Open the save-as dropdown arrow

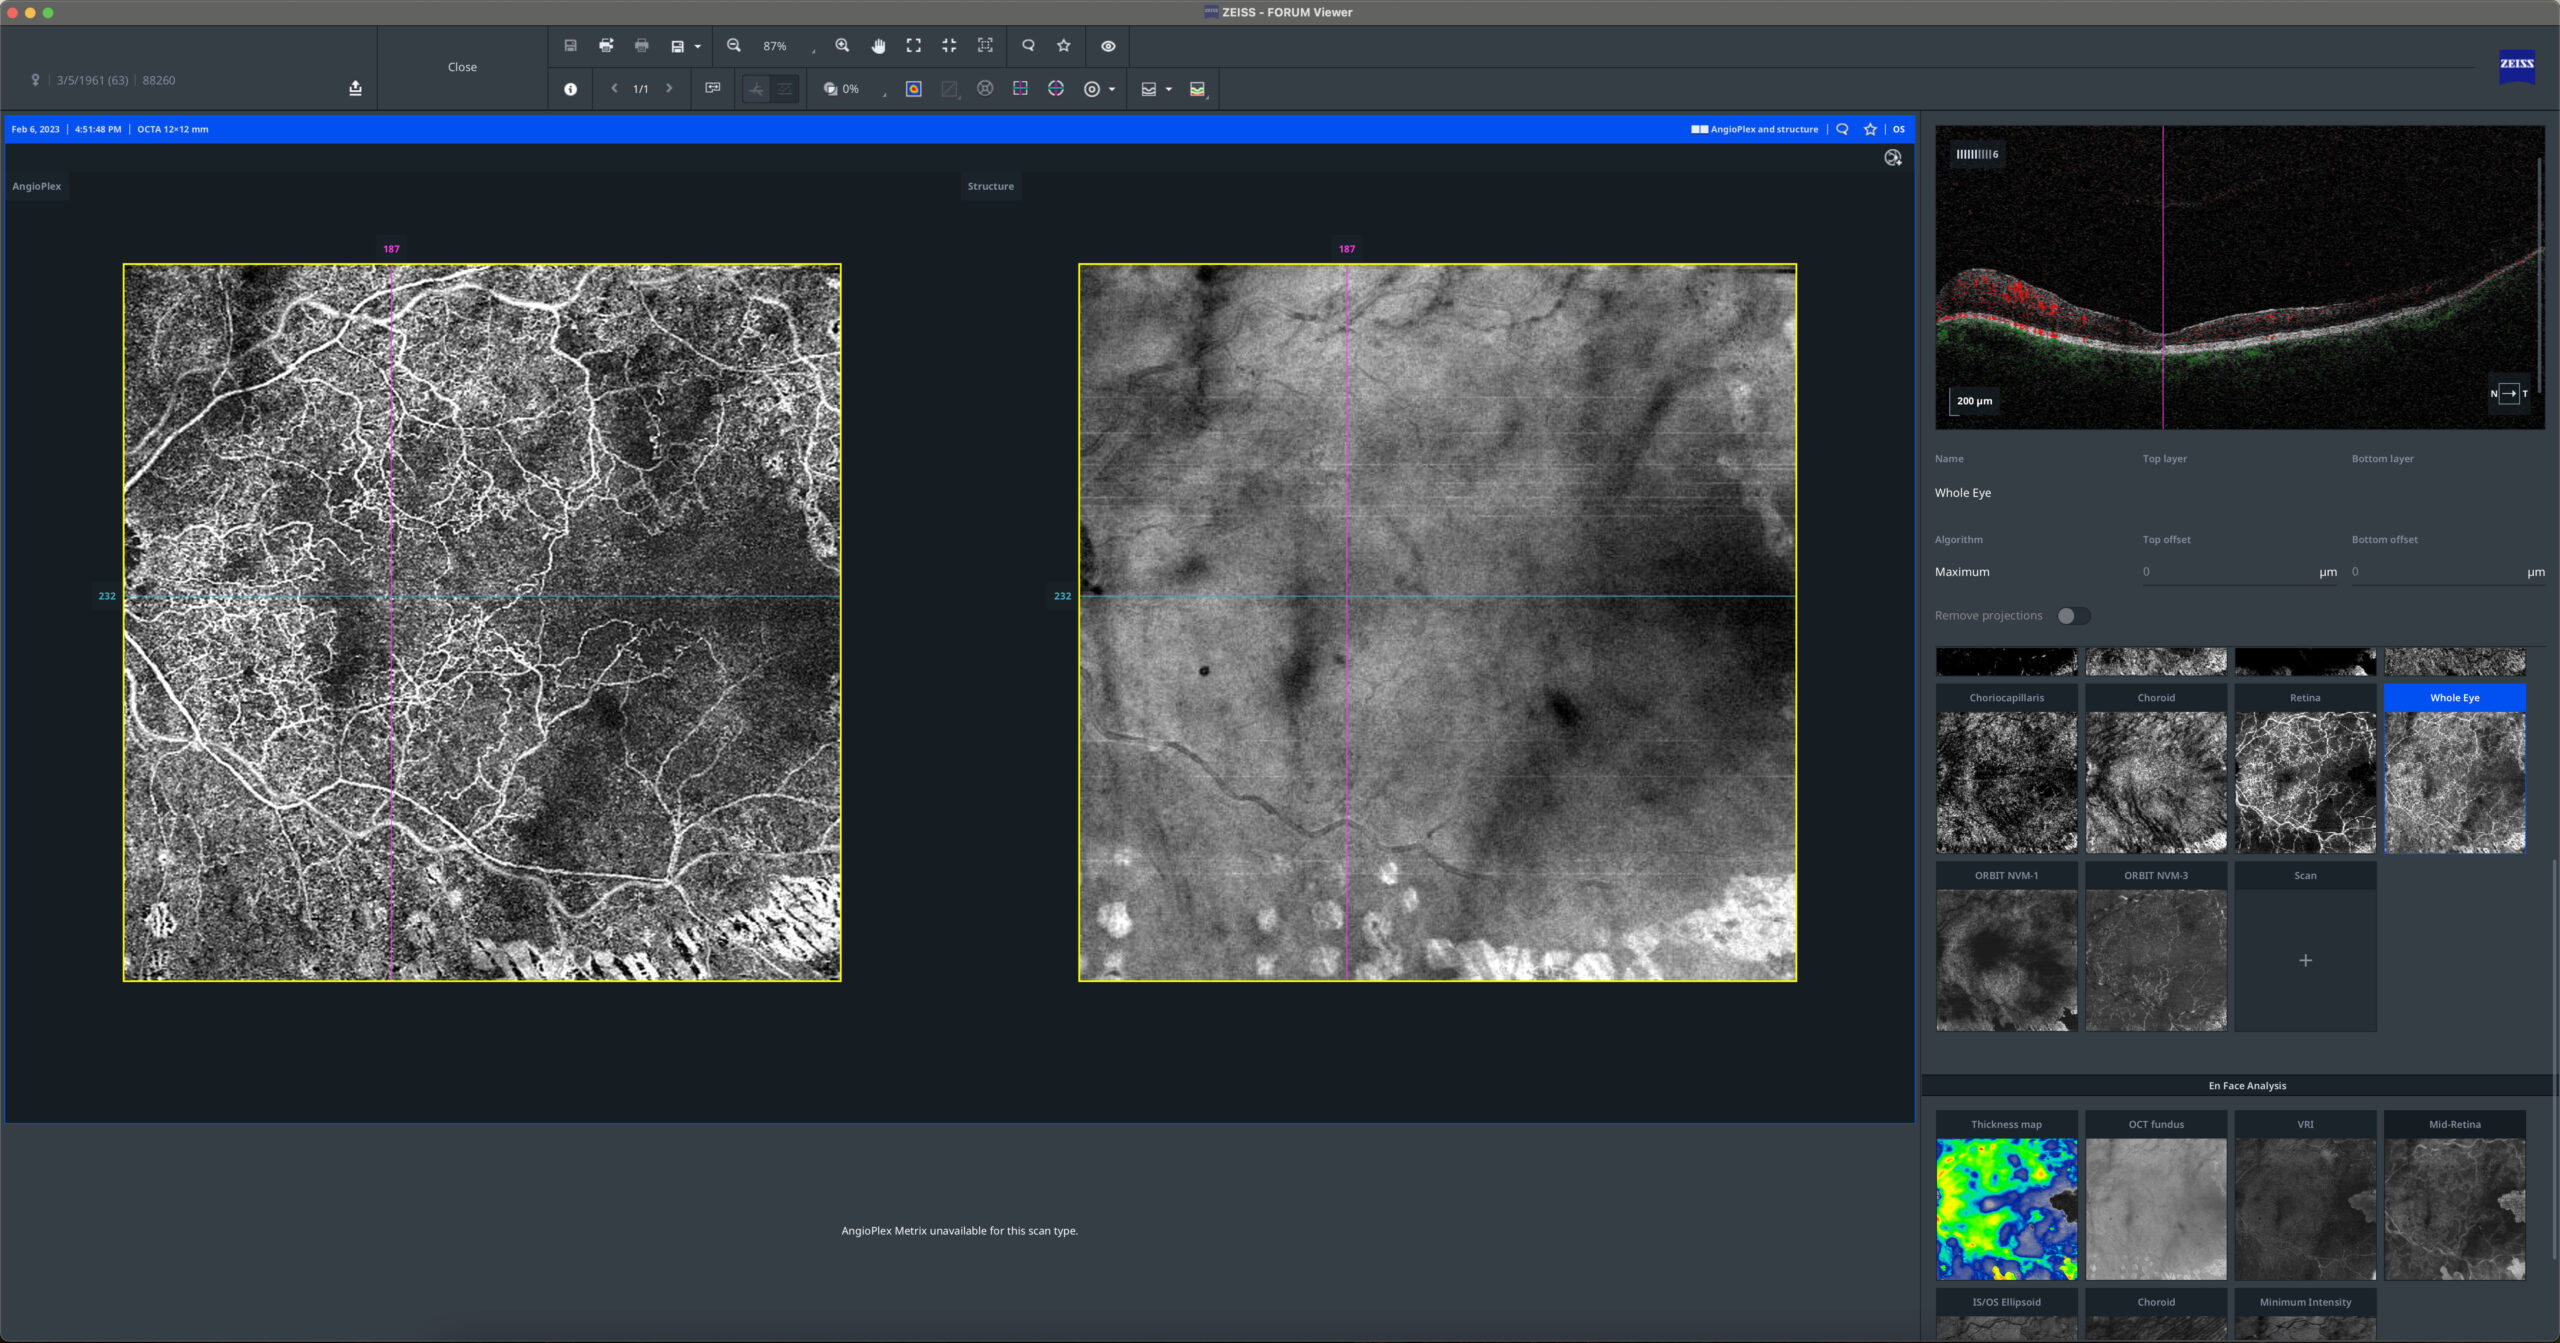(x=697, y=47)
